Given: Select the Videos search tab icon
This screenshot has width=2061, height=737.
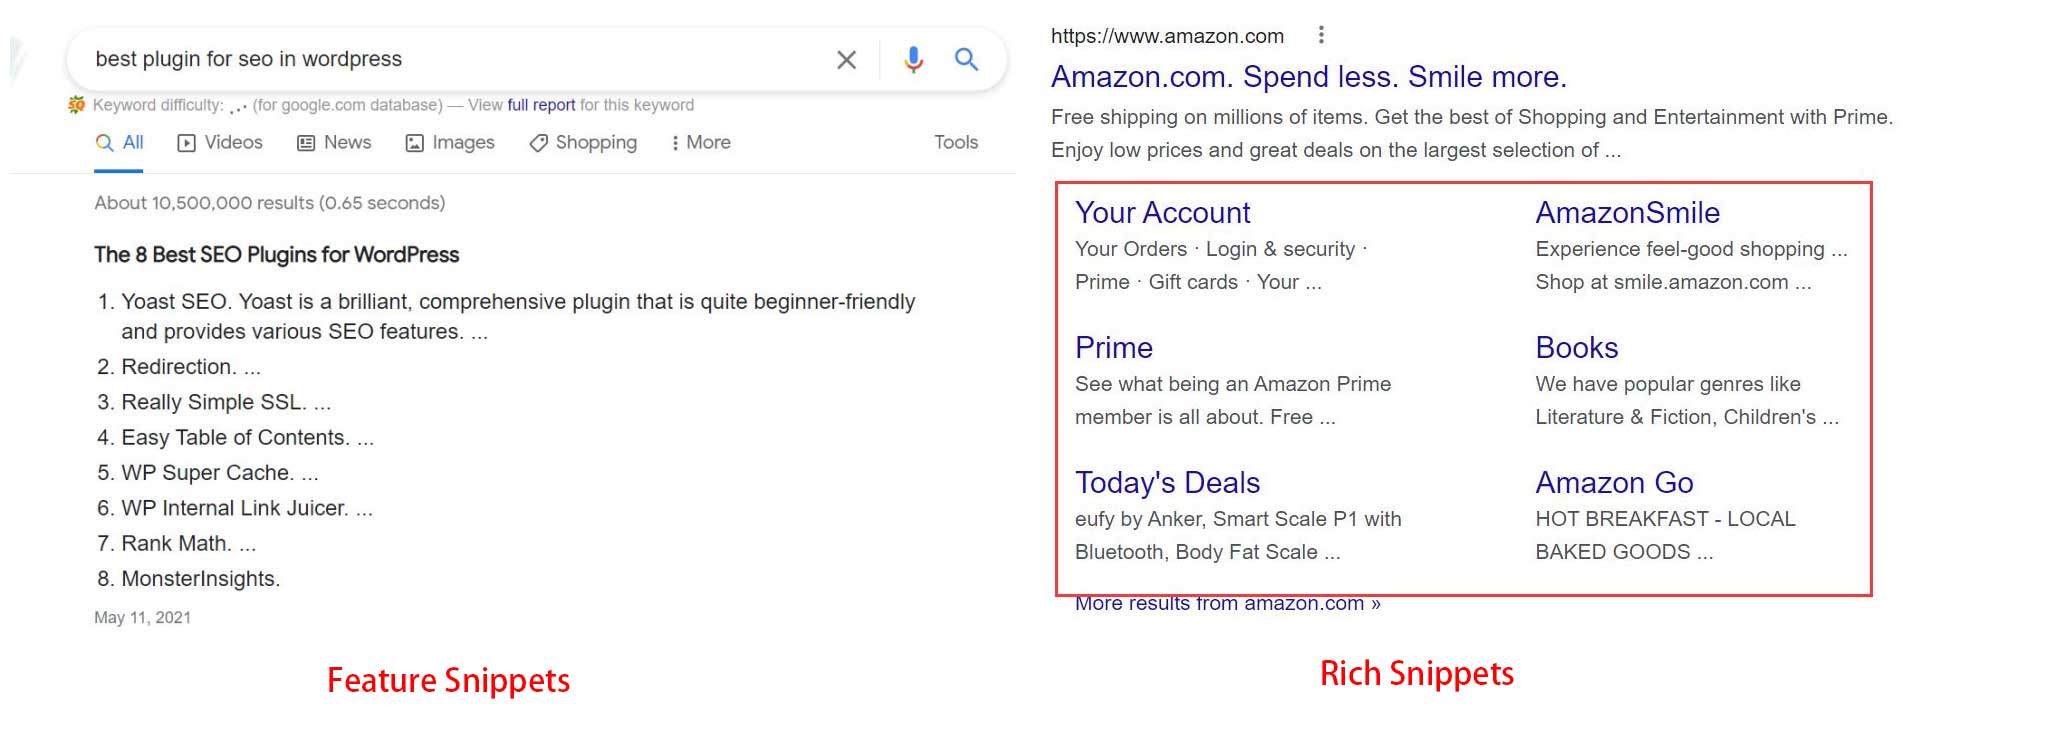Looking at the screenshot, I should 186,142.
